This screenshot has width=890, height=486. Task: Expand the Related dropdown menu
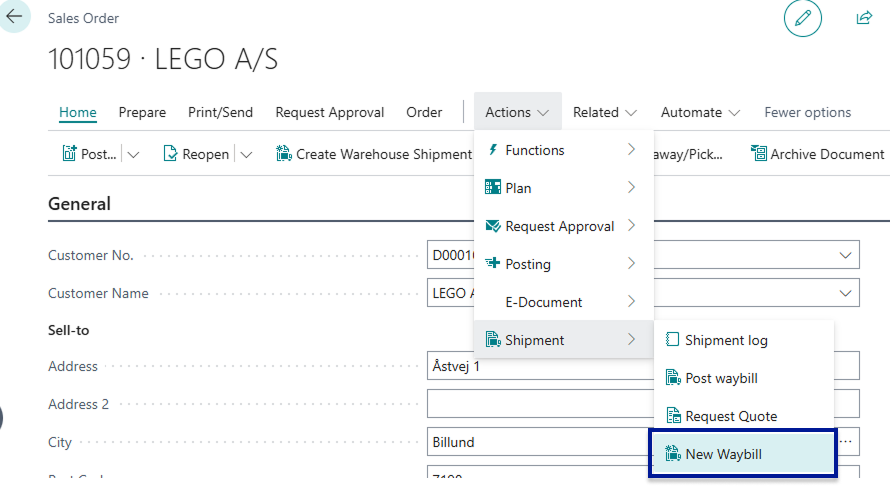coord(605,112)
